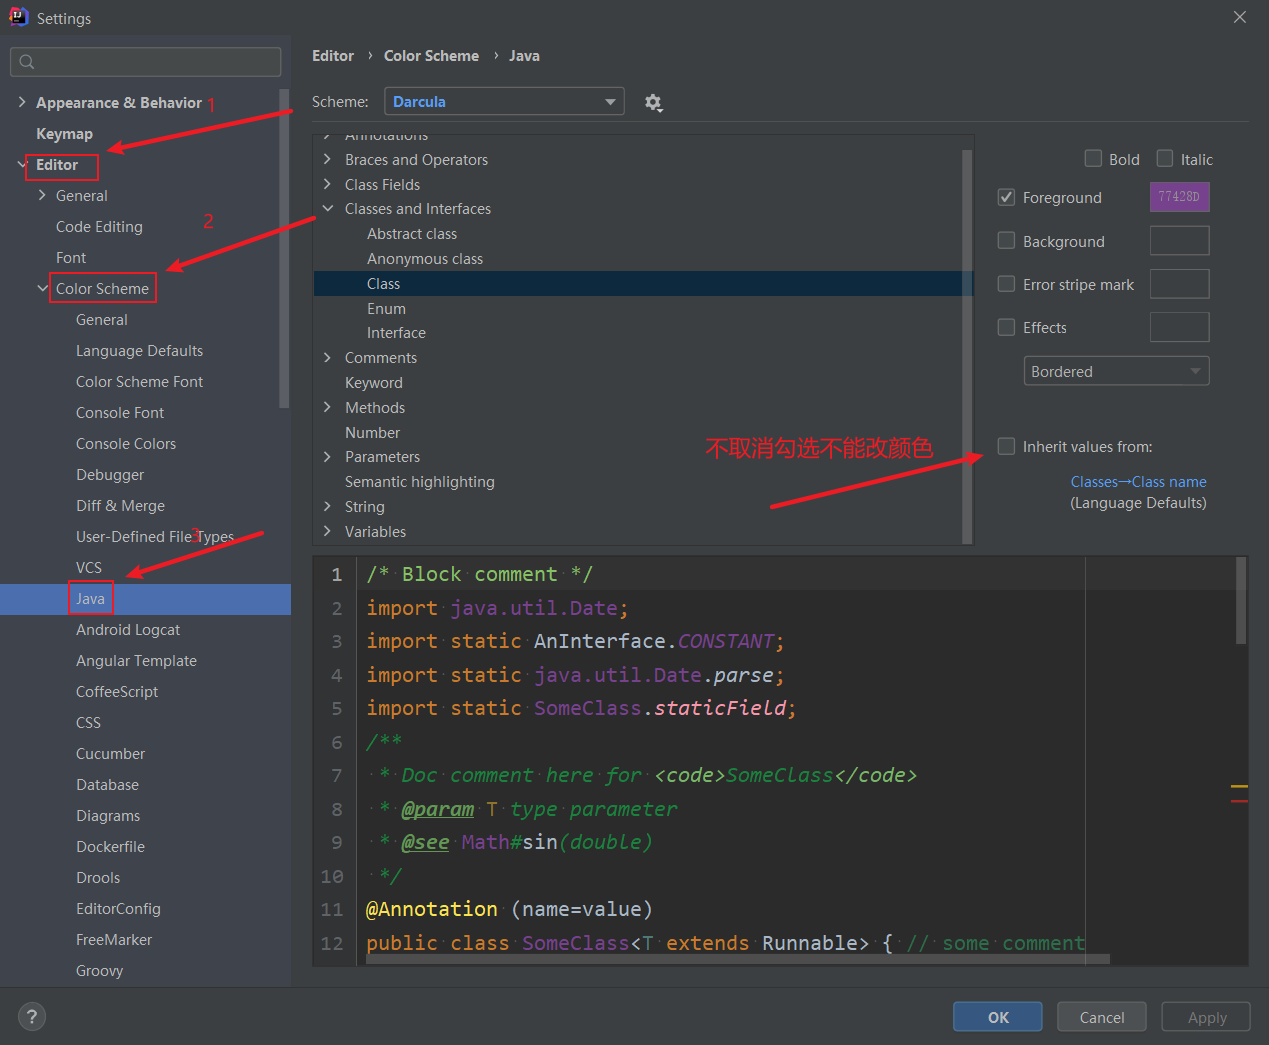Viewport: 1269px width, 1045px height.
Task: Click the preview horizontal scrollbar
Action: [x=738, y=958]
